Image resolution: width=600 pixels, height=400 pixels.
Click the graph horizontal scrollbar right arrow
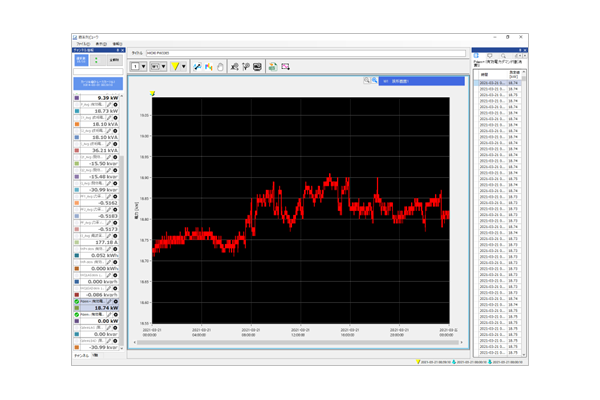pos(461,343)
